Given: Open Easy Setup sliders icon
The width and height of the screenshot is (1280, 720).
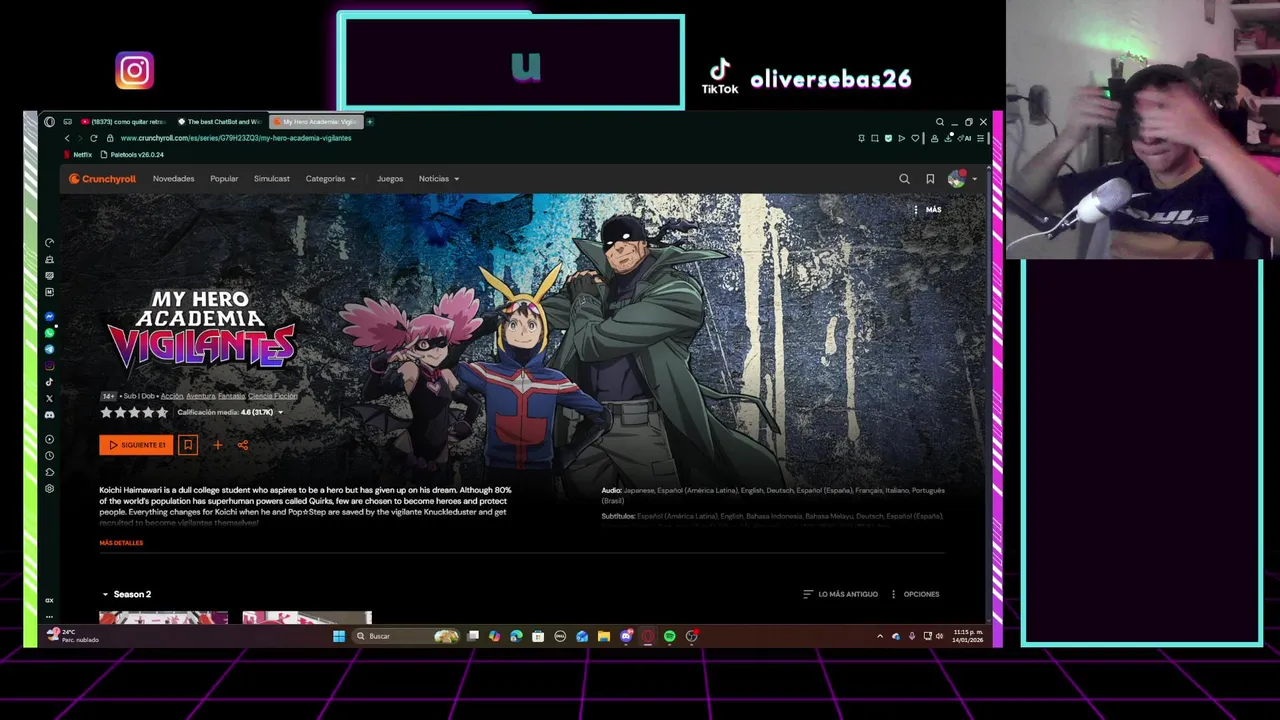Looking at the screenshot, I should 980,138.
